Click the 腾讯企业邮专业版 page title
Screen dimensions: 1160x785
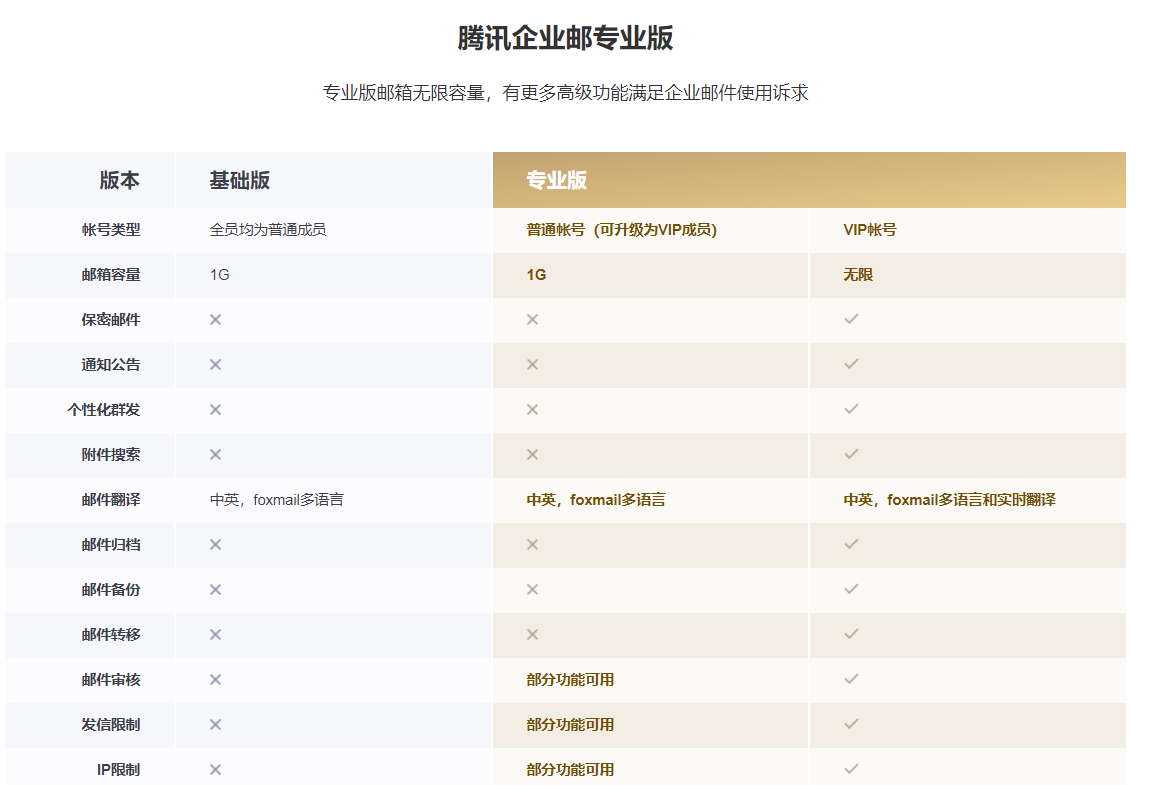pos(565,38)
